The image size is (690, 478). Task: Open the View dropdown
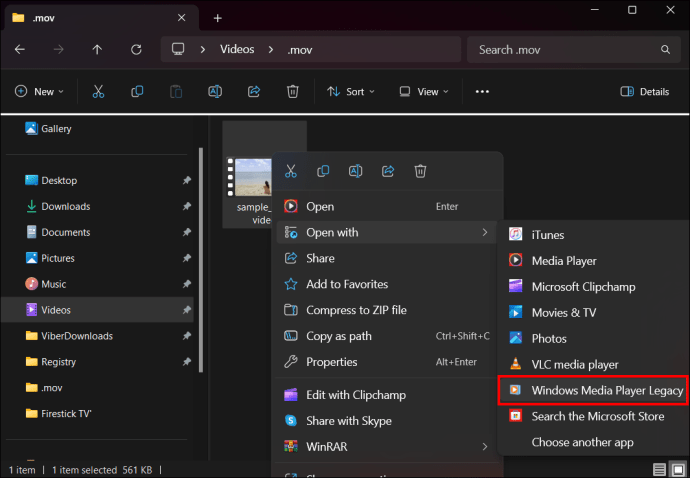(424, 92)
